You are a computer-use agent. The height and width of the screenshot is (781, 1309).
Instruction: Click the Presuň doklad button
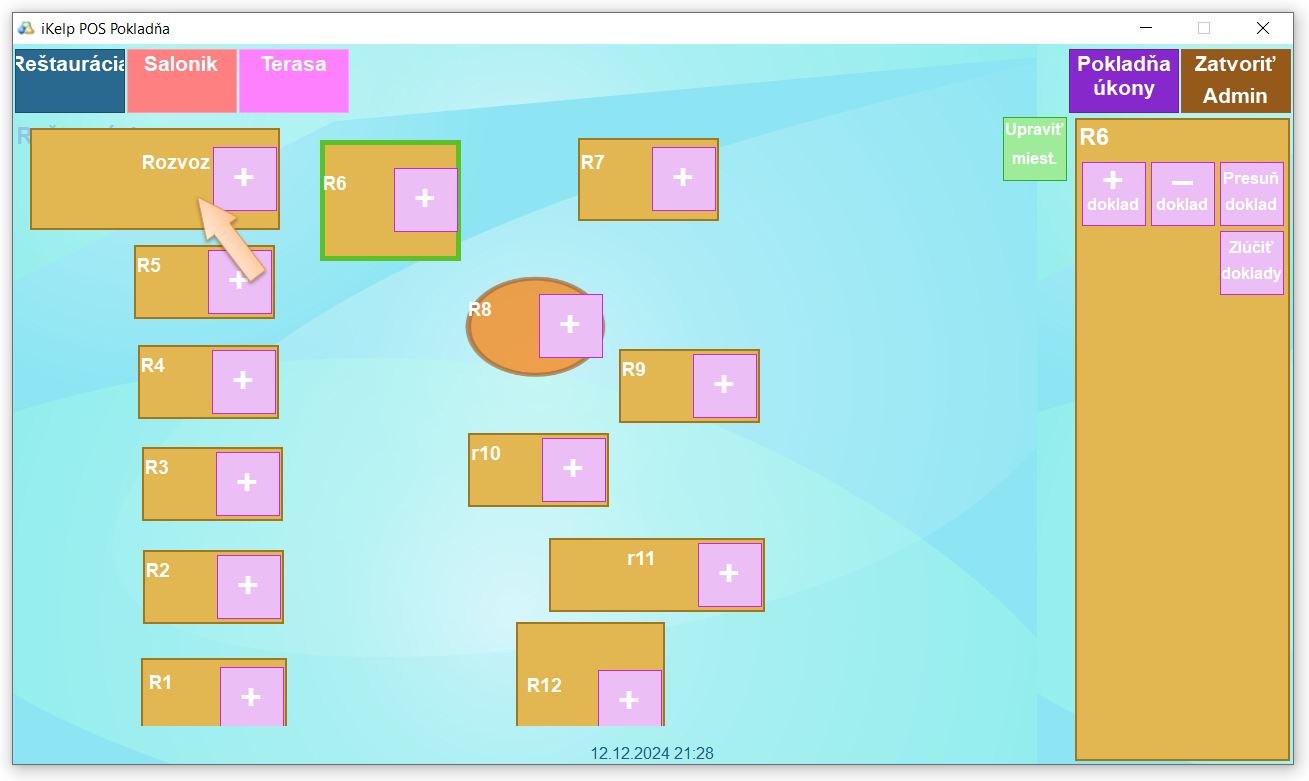[1251, 193]
